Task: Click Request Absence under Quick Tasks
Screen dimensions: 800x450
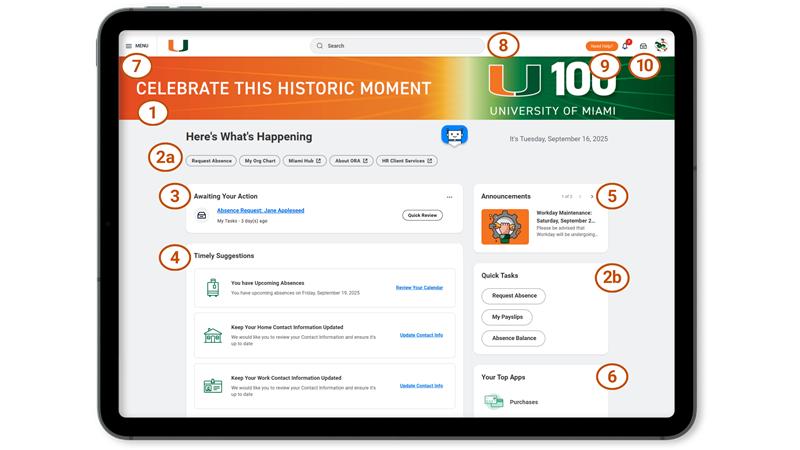Action: pos(514,296)
